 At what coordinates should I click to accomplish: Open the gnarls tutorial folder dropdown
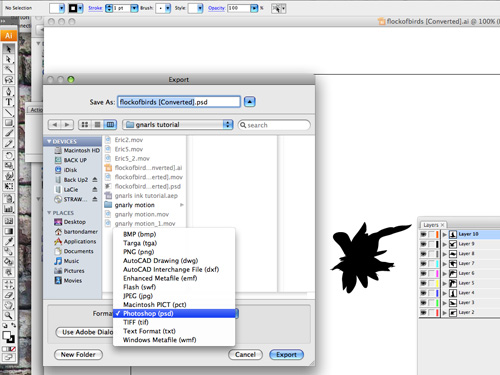(x=178, y=125)
